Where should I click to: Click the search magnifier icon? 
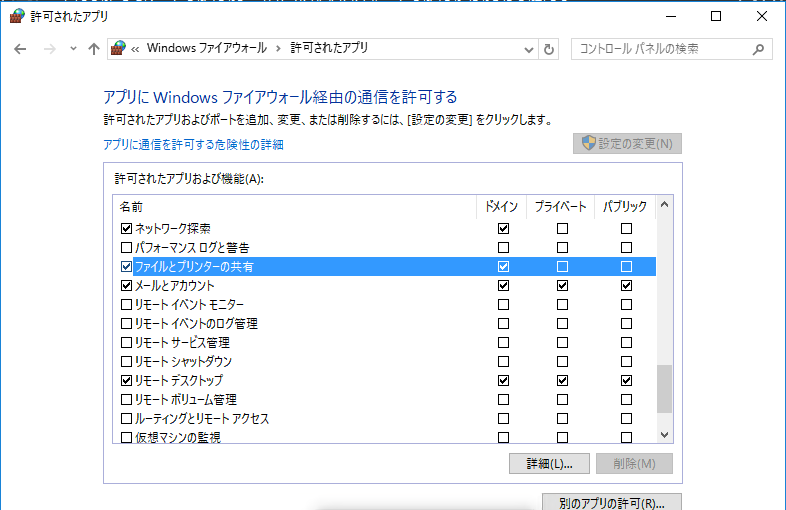pos(758,49)
